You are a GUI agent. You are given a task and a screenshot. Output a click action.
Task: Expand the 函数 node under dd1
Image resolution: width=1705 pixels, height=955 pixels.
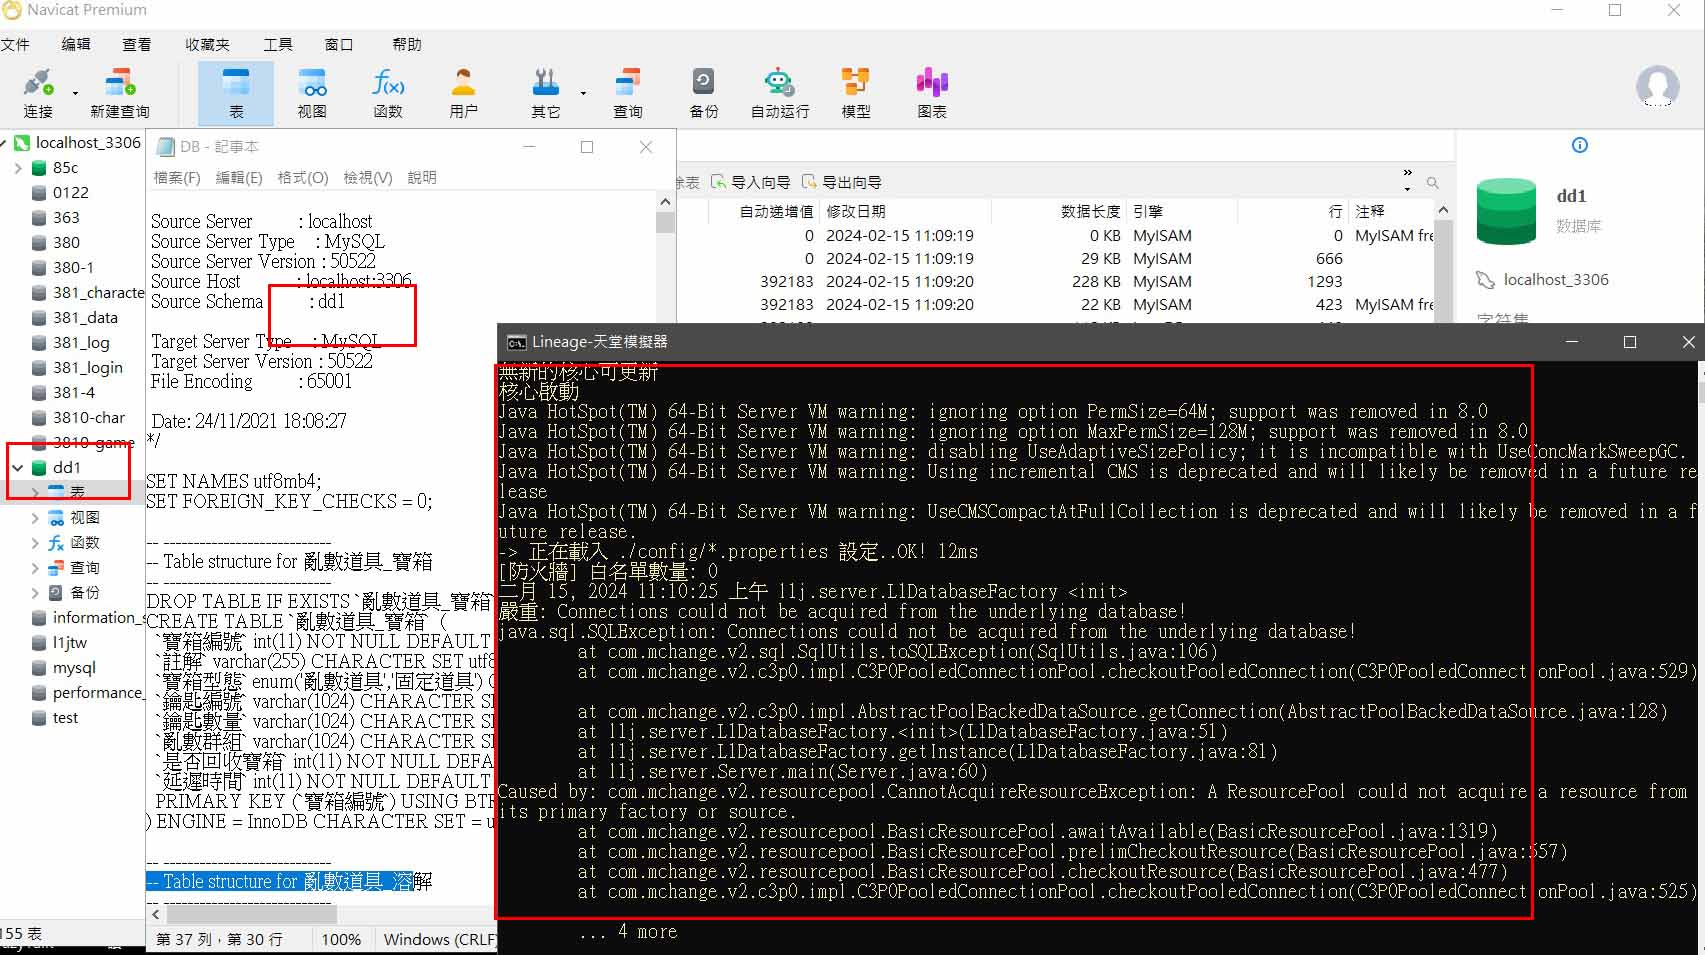click(x=35, y=542)
